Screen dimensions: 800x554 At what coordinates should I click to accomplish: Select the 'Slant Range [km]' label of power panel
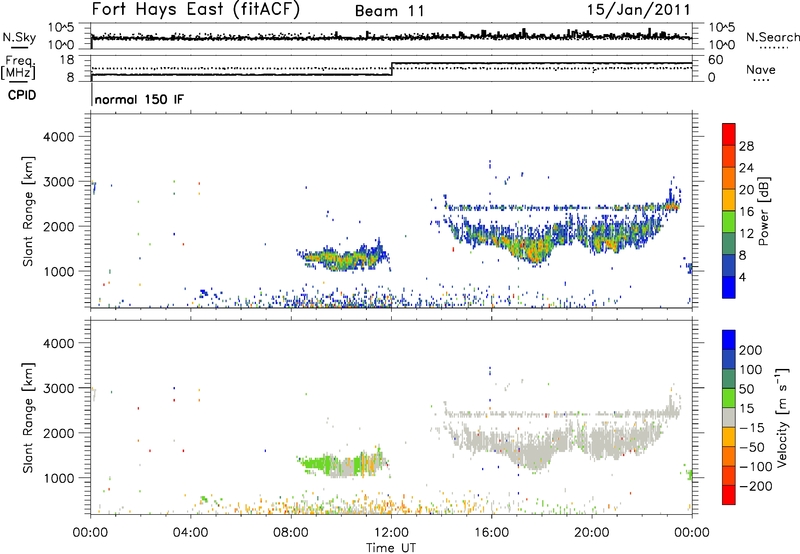pos(28,212)
